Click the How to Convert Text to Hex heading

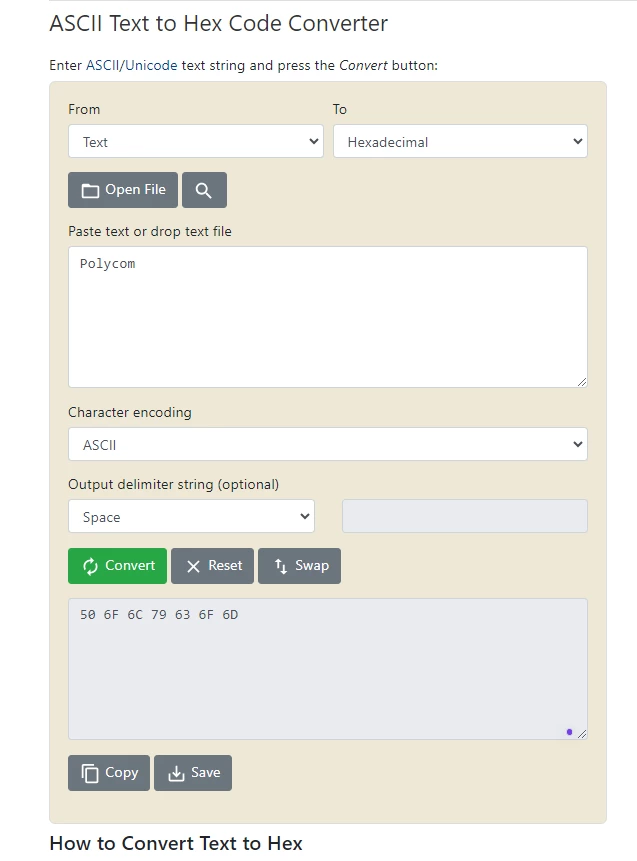pyautogui.click(x=176, y=843)
